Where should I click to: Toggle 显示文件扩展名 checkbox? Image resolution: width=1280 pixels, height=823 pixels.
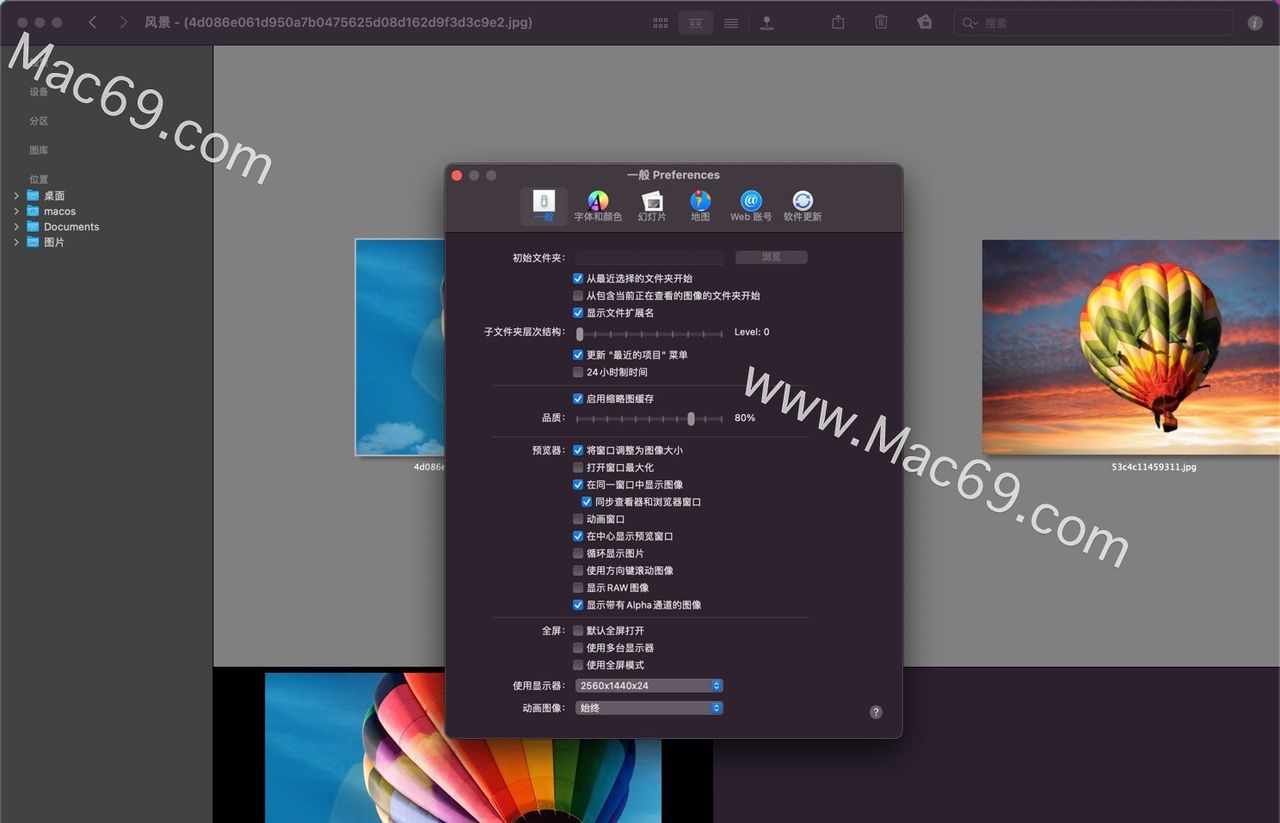pos(578,312)
